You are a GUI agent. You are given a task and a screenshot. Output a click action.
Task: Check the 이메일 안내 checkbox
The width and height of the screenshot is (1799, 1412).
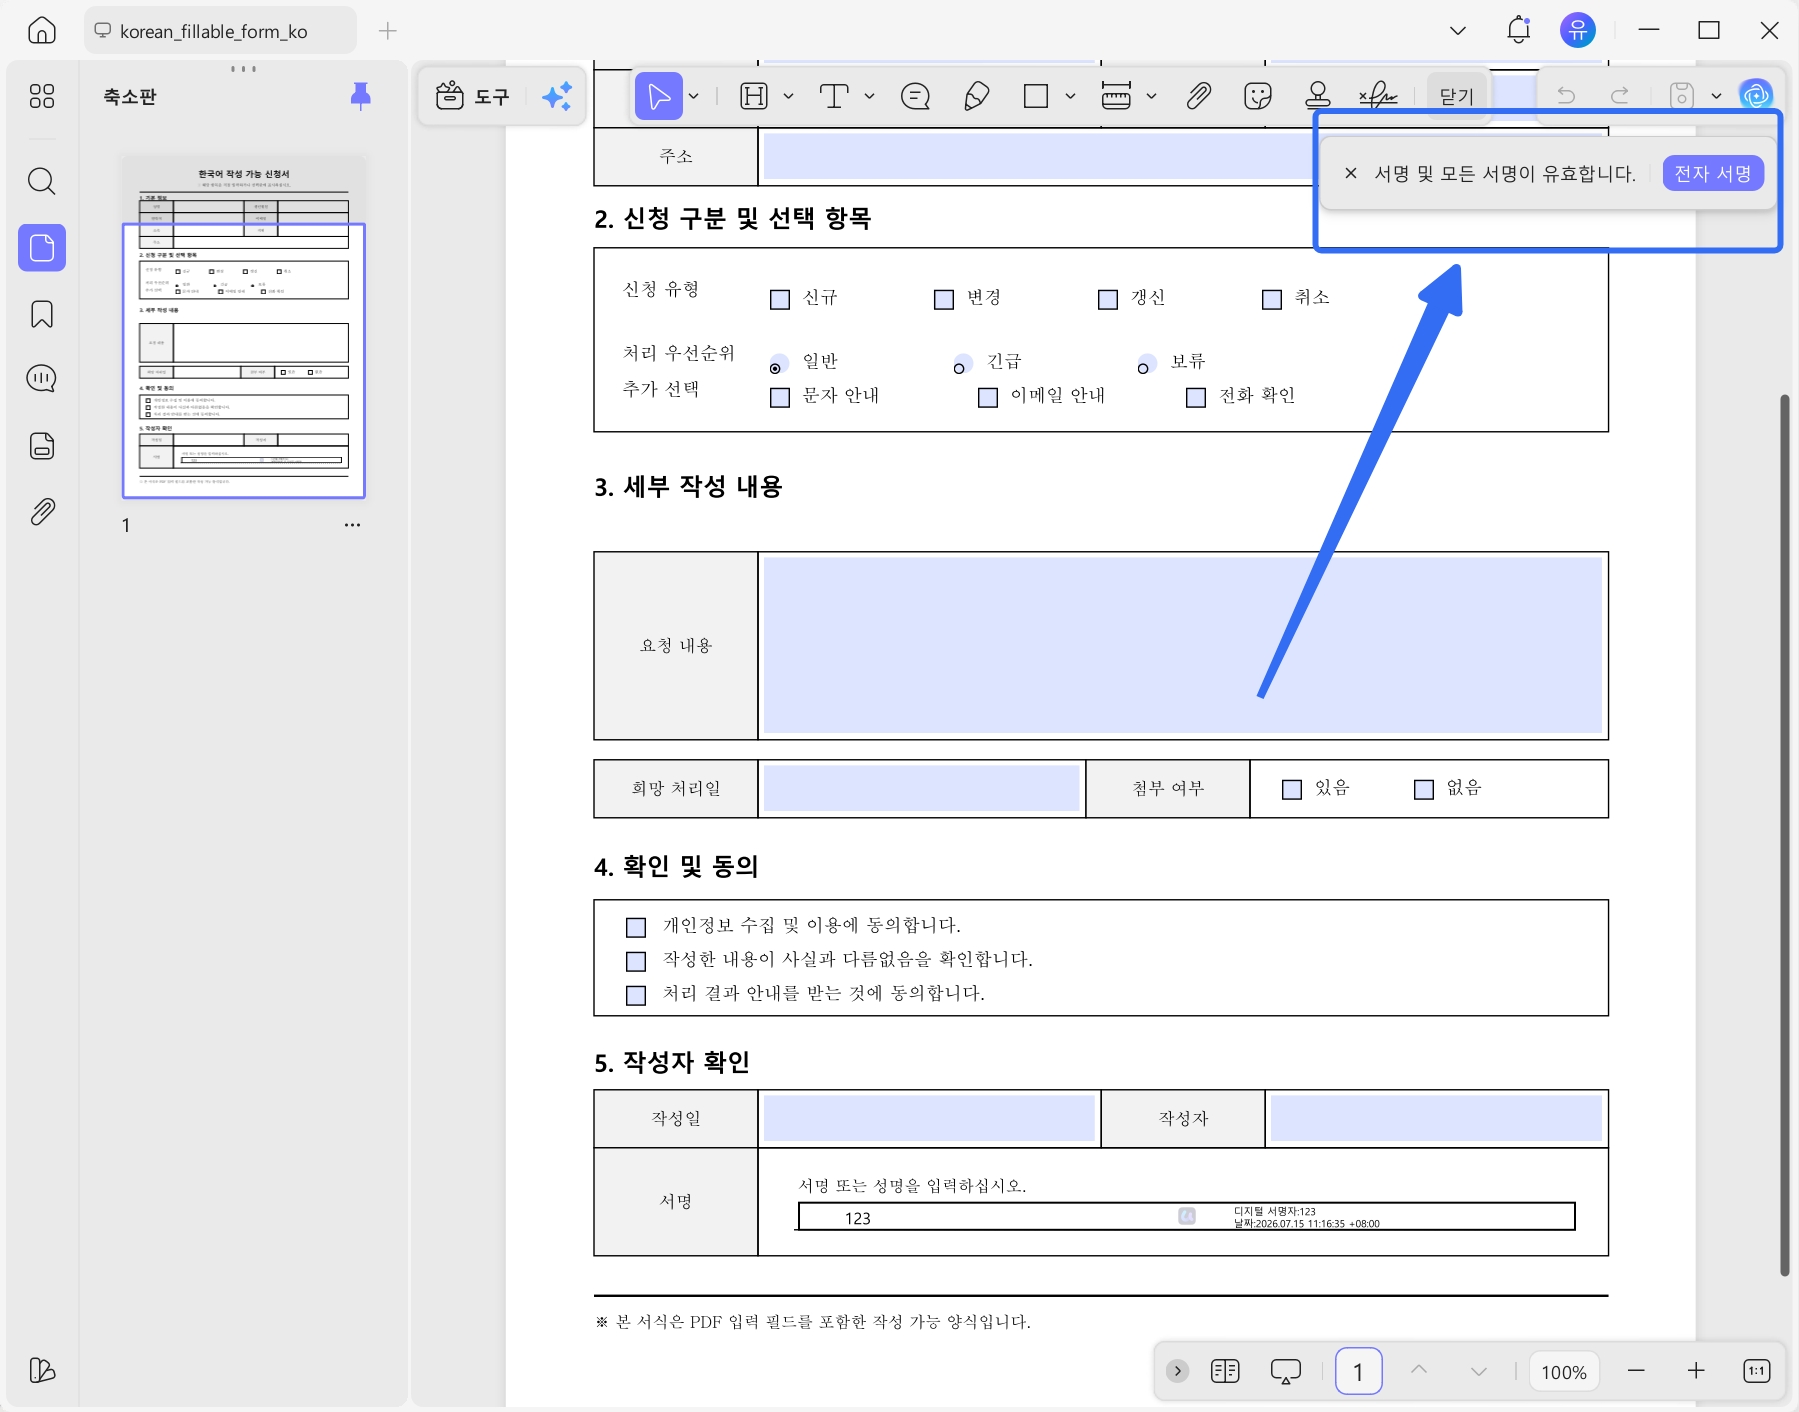(x=988, y=397)
